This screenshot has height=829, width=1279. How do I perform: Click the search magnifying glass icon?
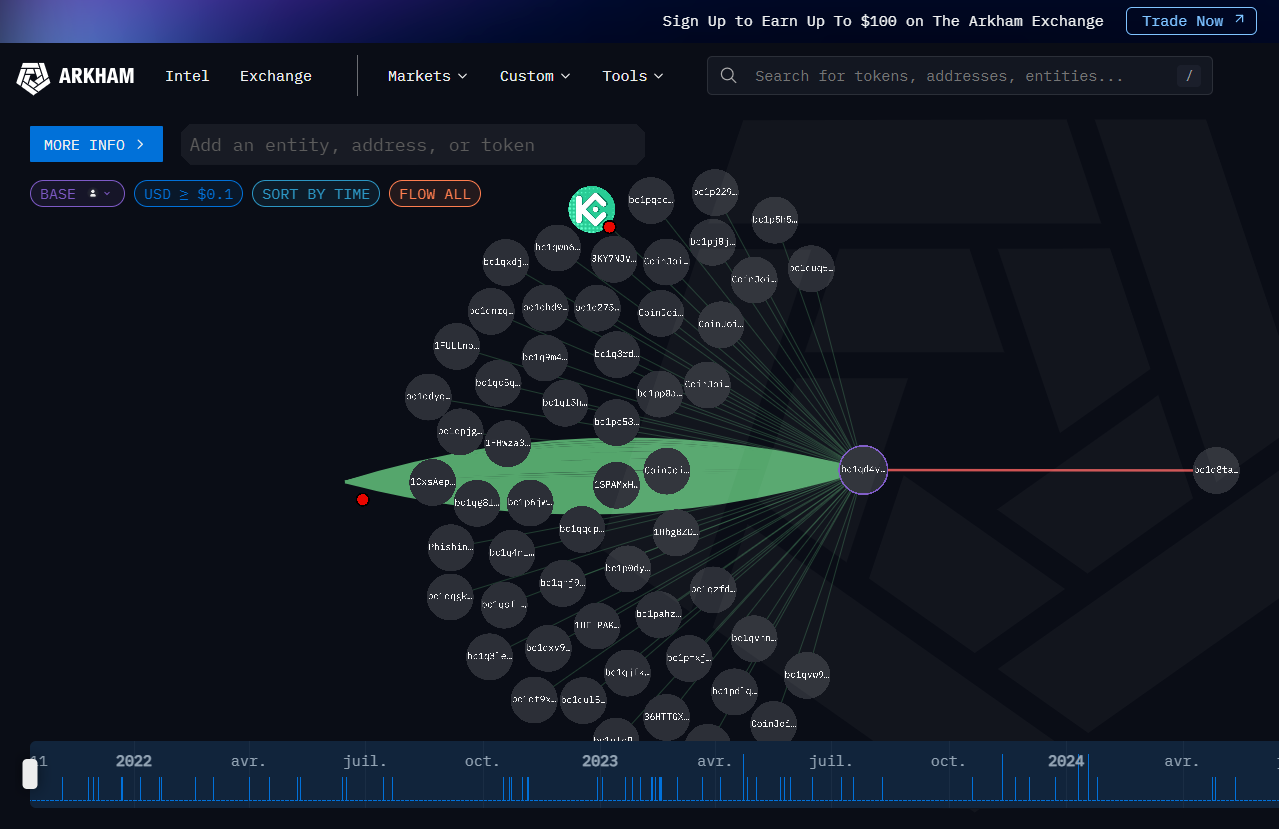click(x=728, y=75)
